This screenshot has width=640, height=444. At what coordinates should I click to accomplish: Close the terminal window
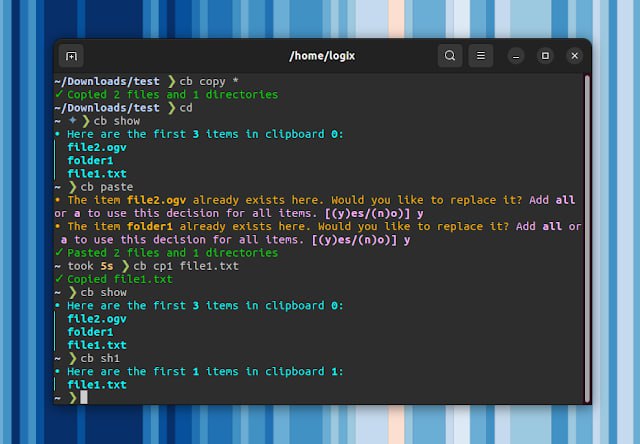click(x=573, y=56)
